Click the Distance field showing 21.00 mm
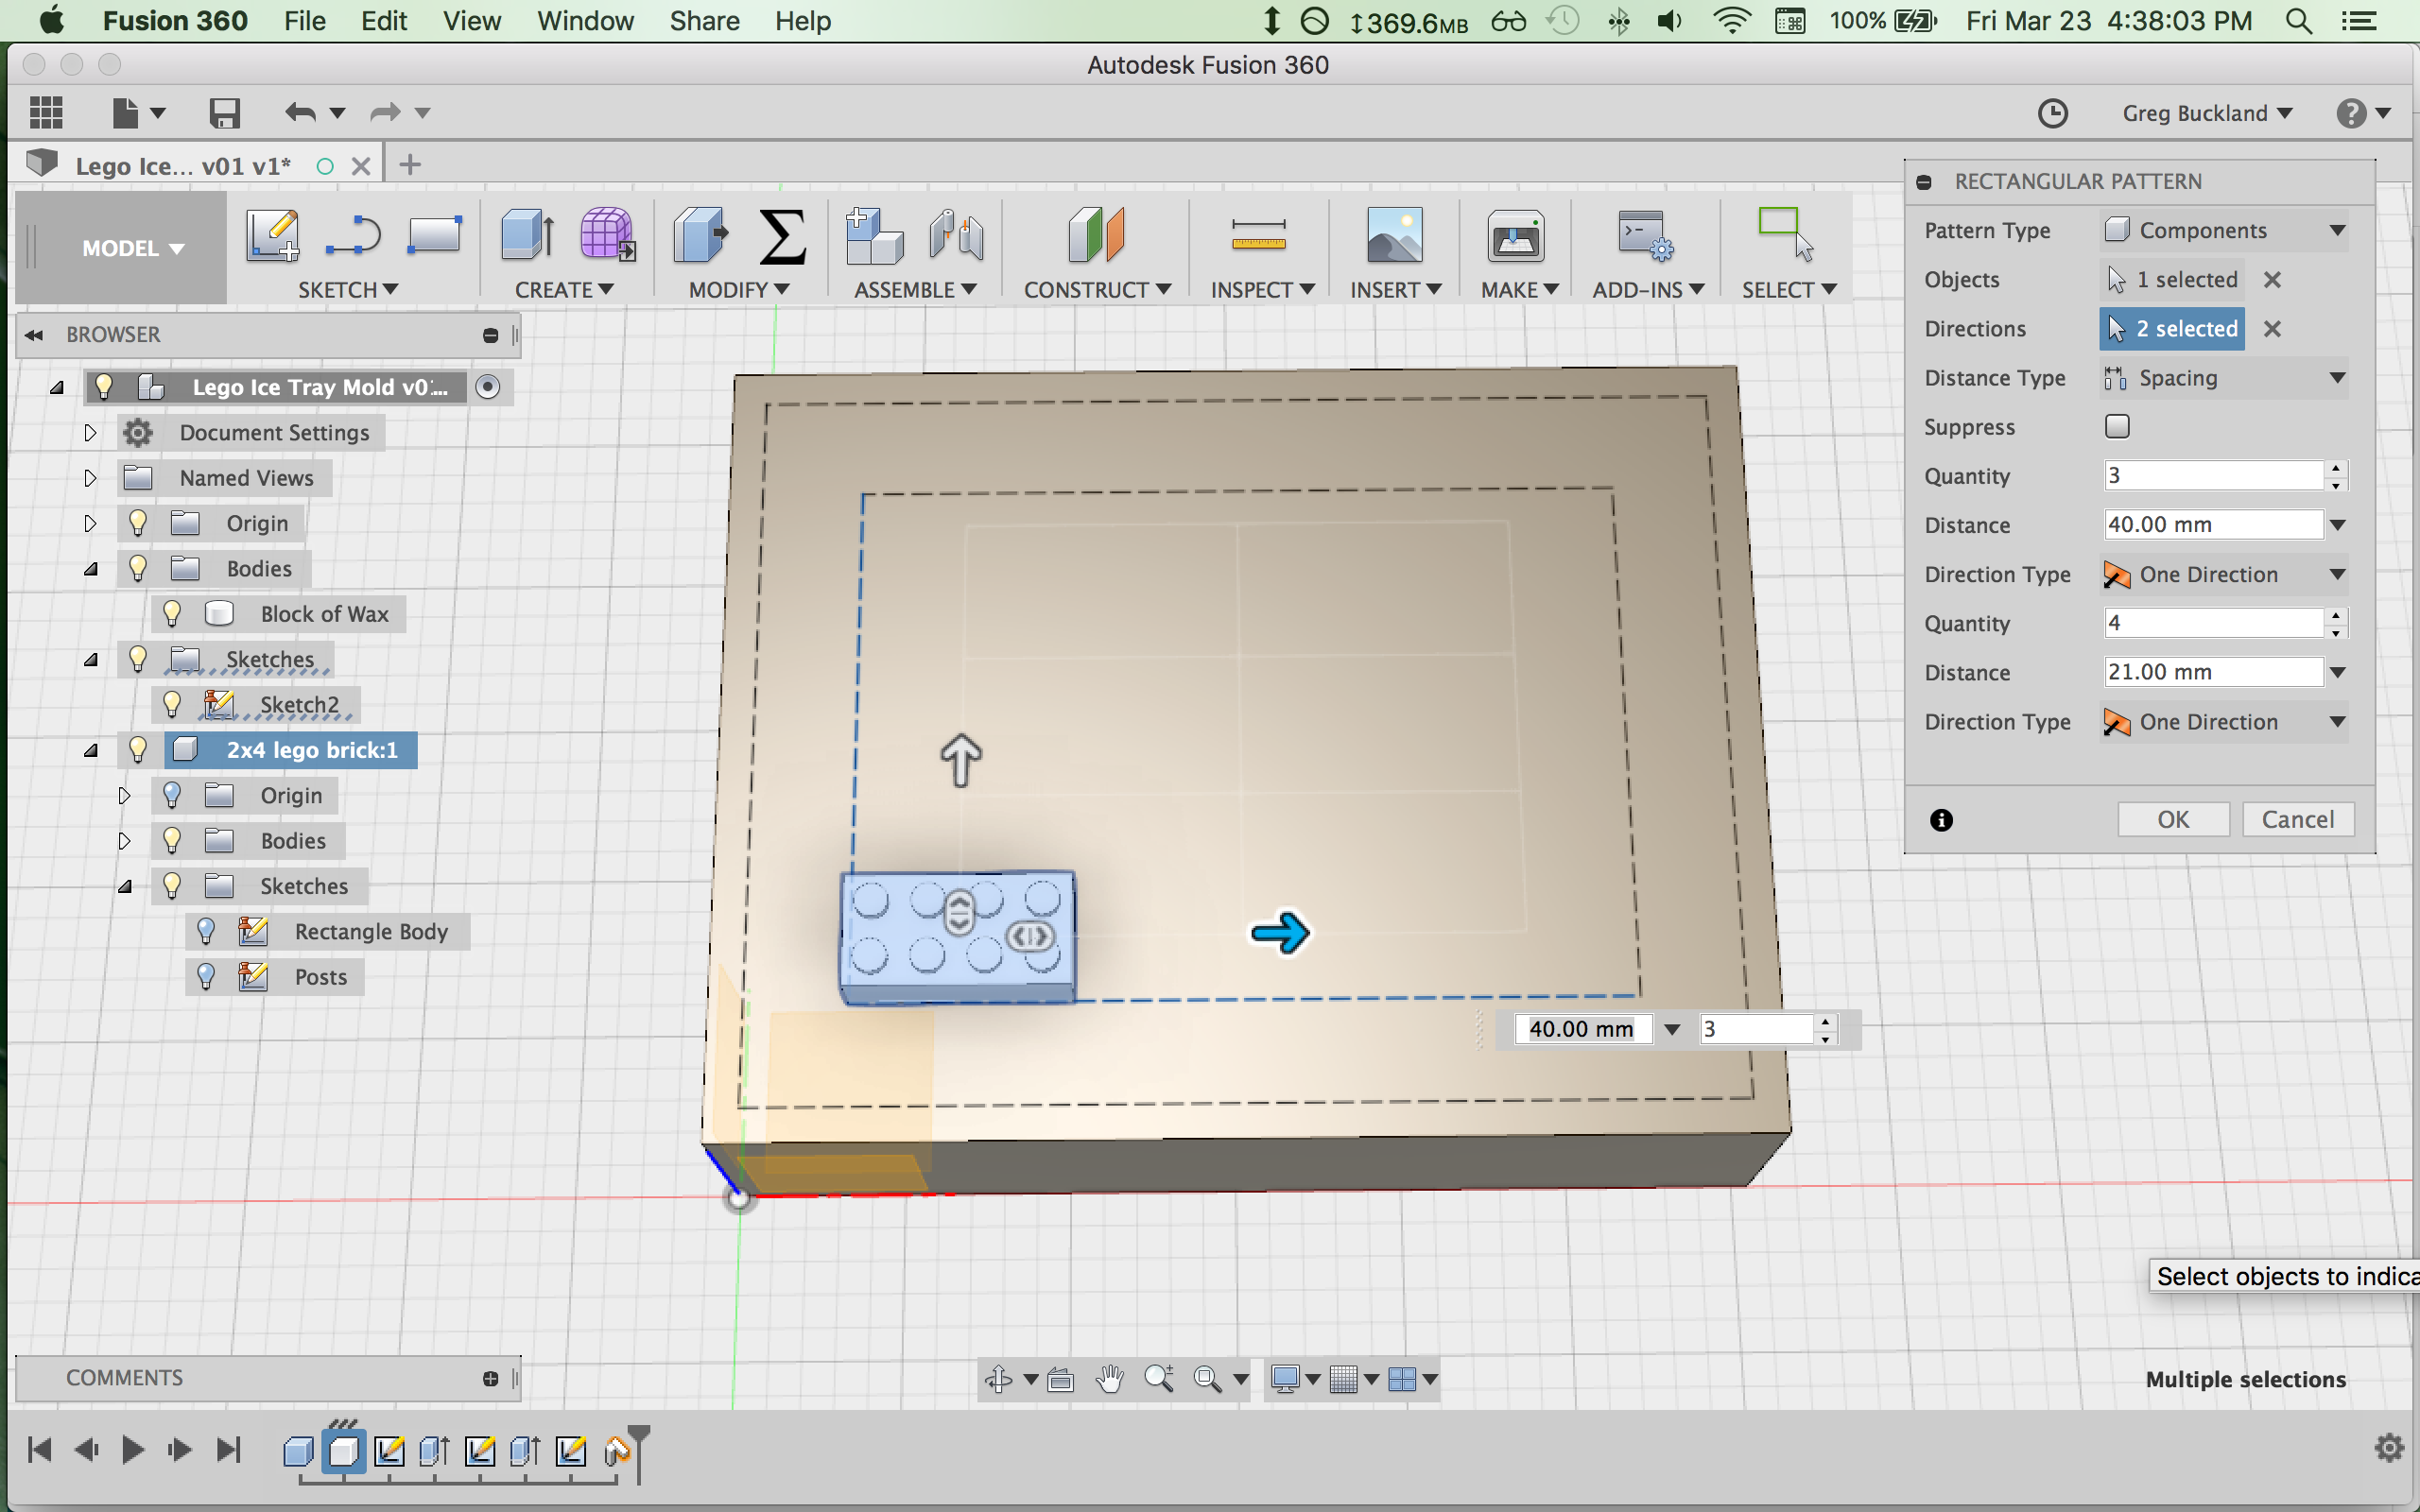This screenshot has height=1512, width=2420. 2213,672
